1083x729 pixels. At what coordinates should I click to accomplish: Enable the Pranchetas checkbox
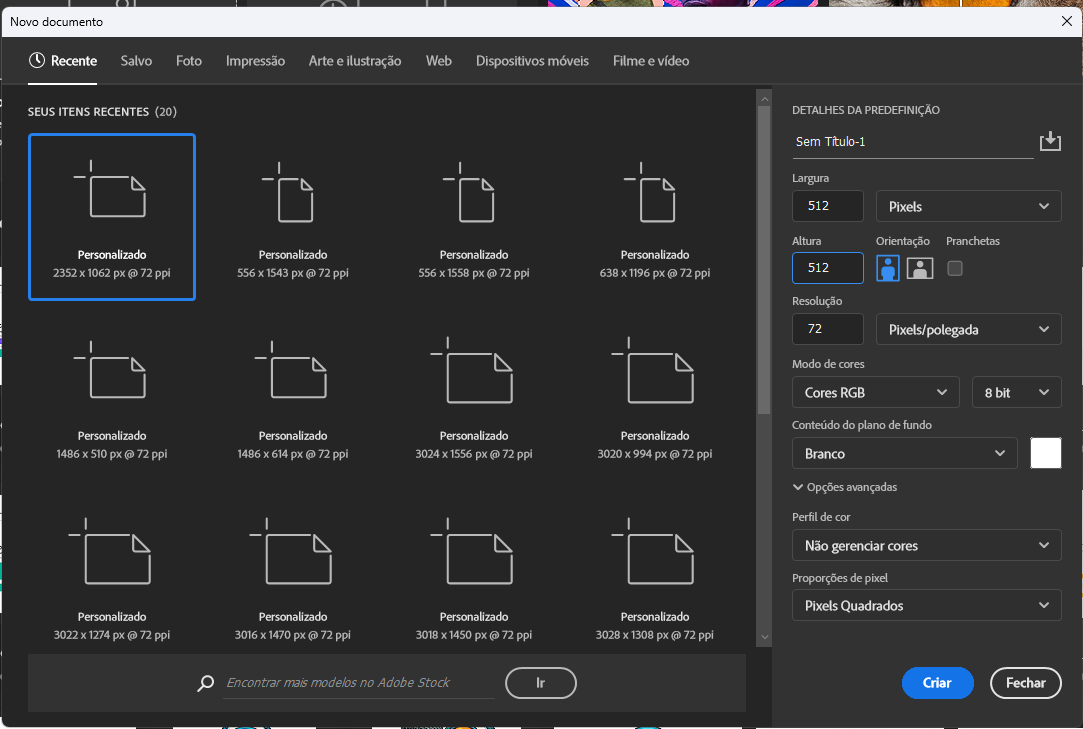point(955,268)
